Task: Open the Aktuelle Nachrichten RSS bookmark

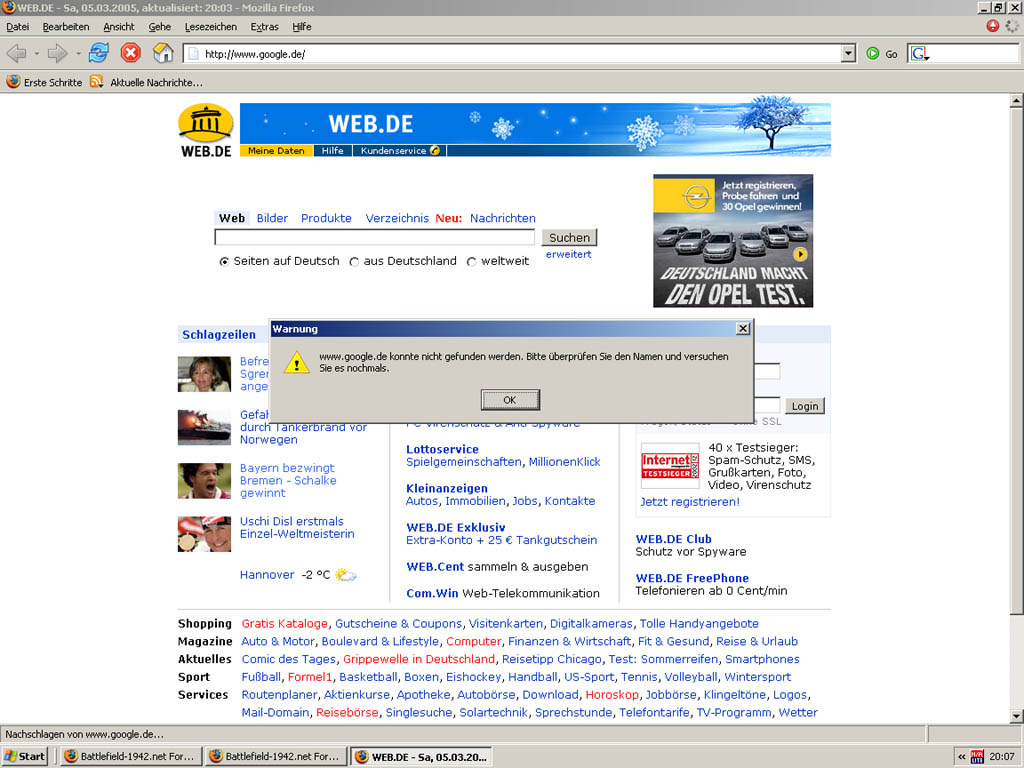Action: 146,82
